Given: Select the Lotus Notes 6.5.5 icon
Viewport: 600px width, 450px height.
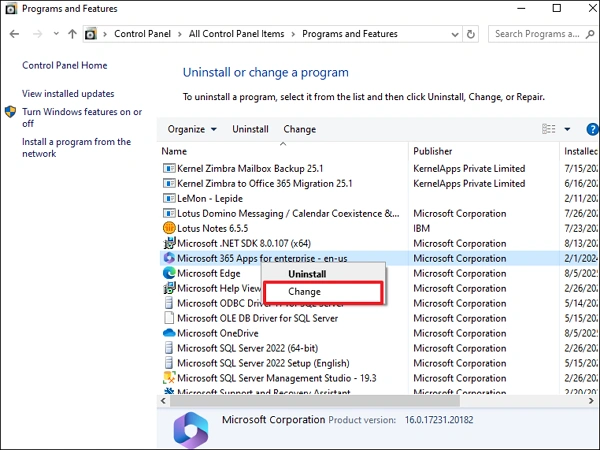Looking at the screenshot, I should [169, 228].
